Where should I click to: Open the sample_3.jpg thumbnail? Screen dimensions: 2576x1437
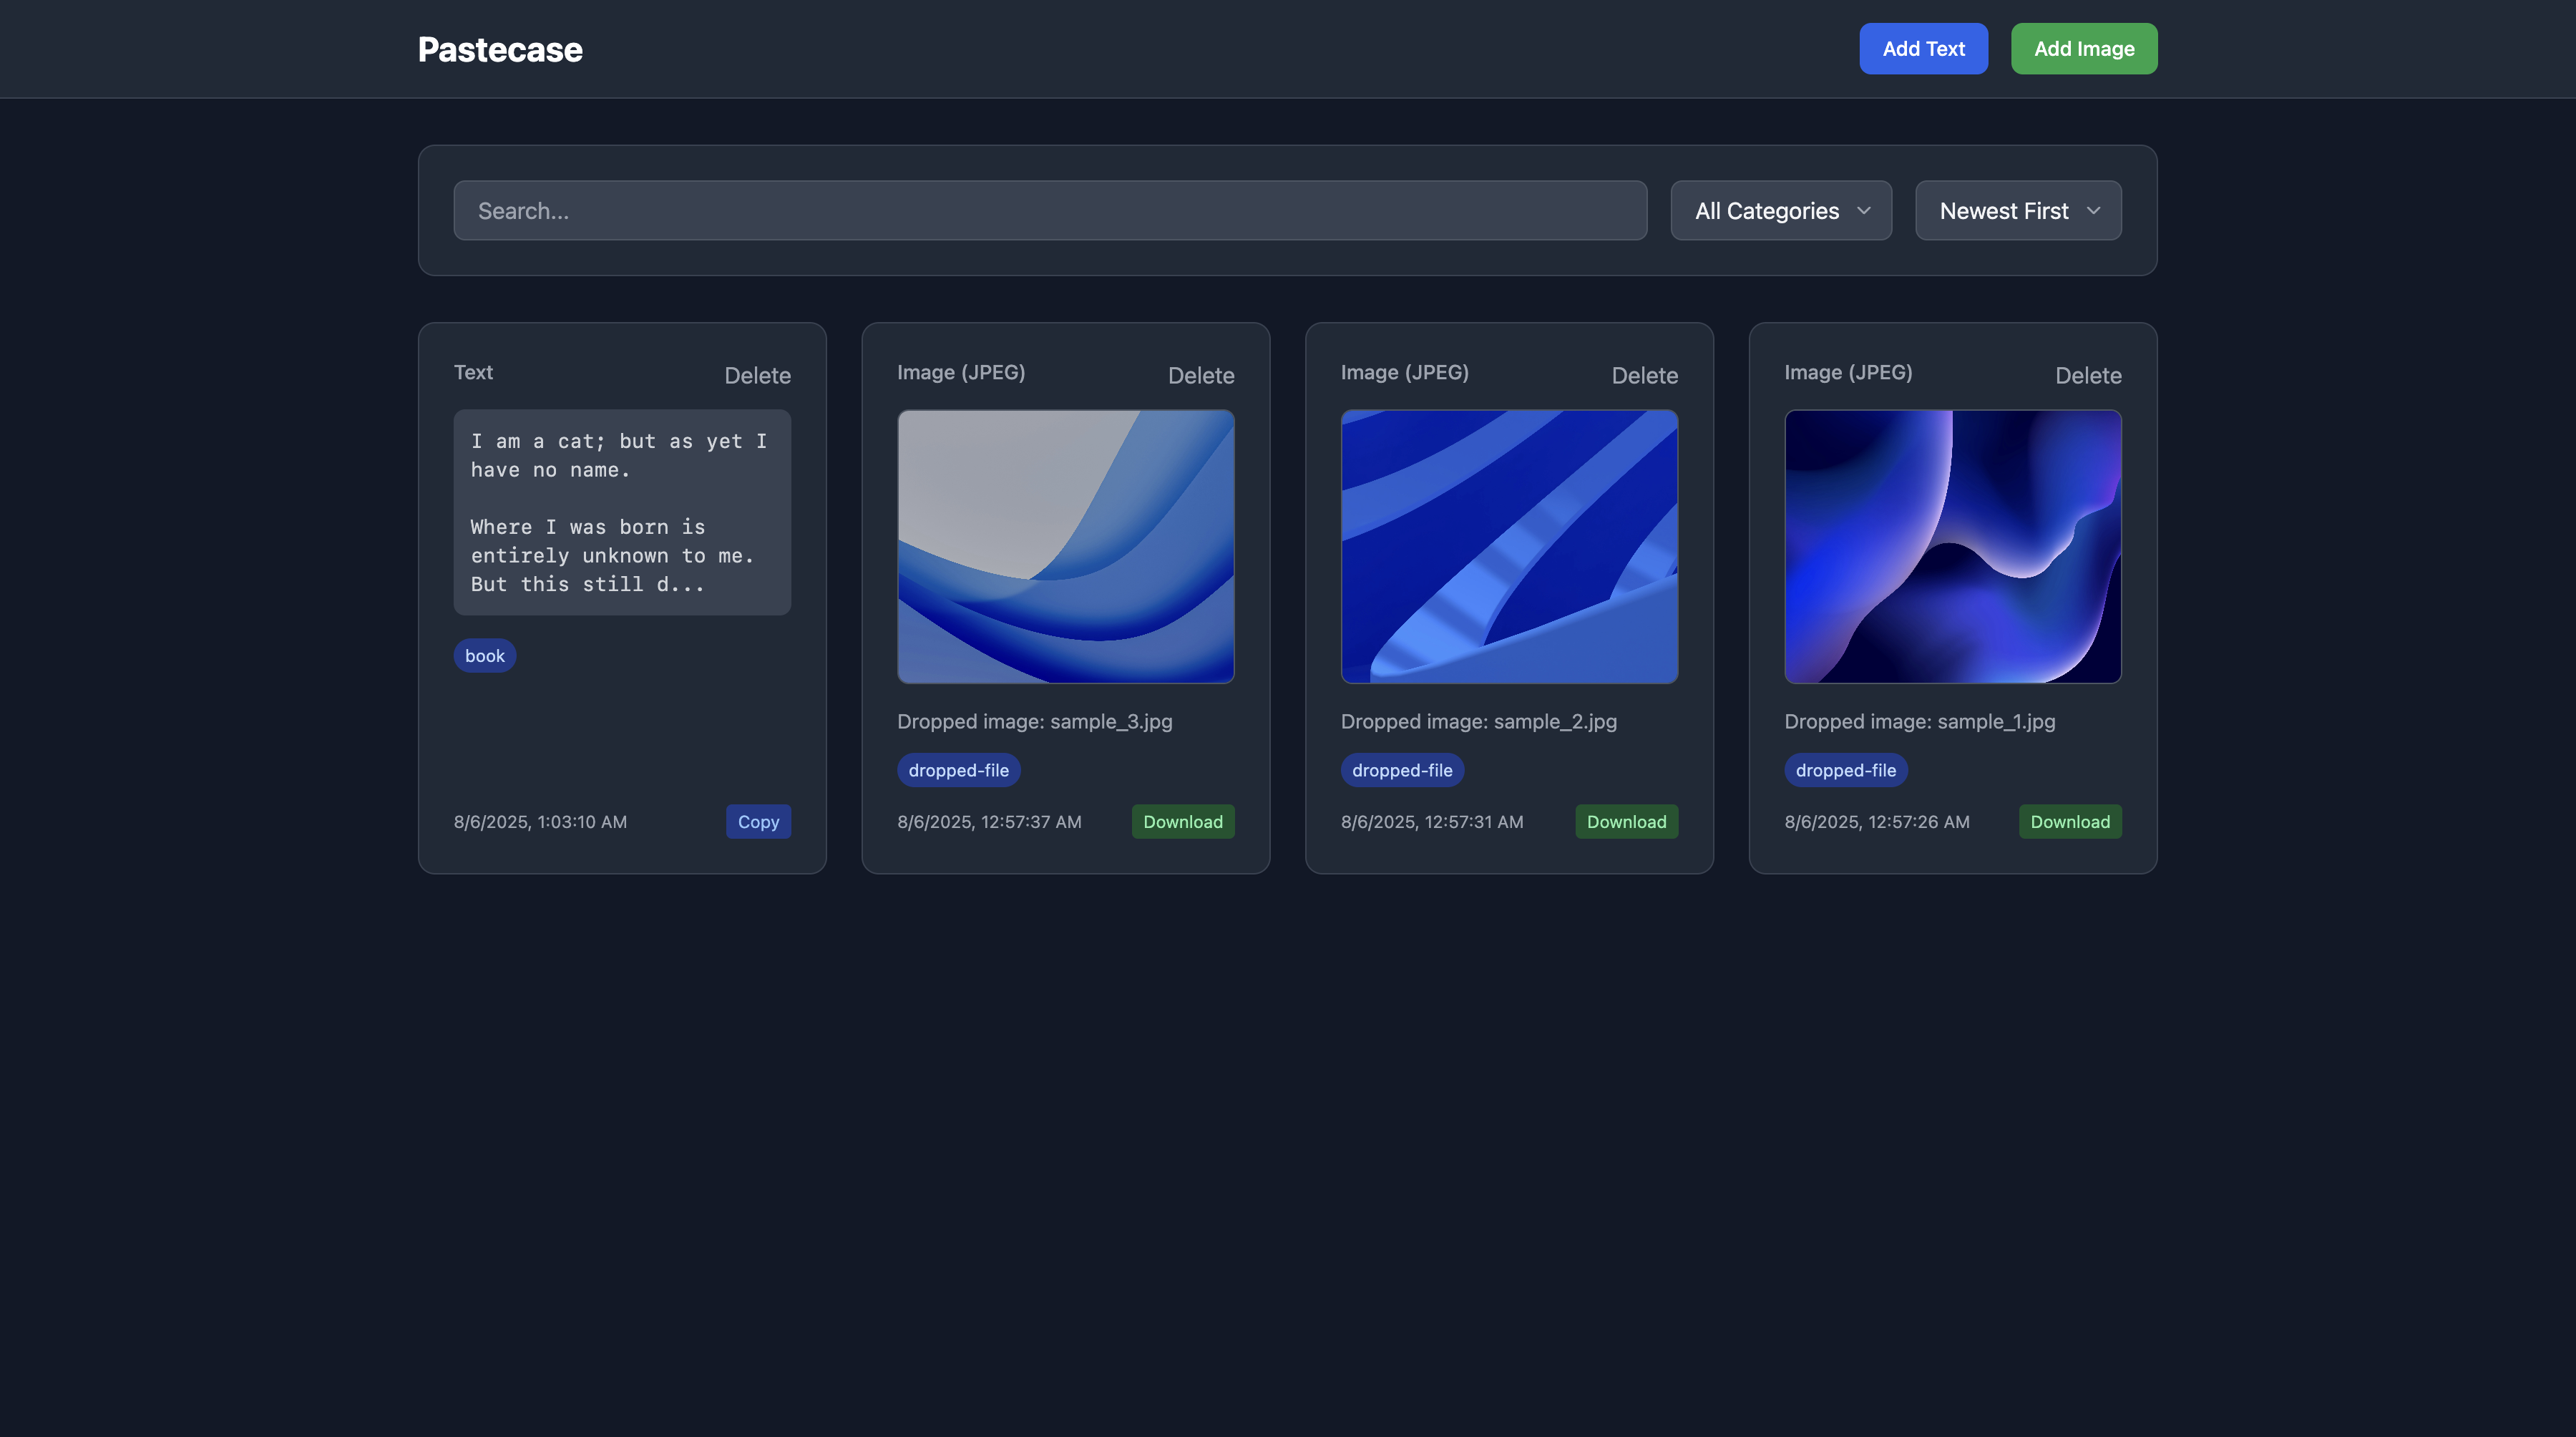pos(1065,547)
